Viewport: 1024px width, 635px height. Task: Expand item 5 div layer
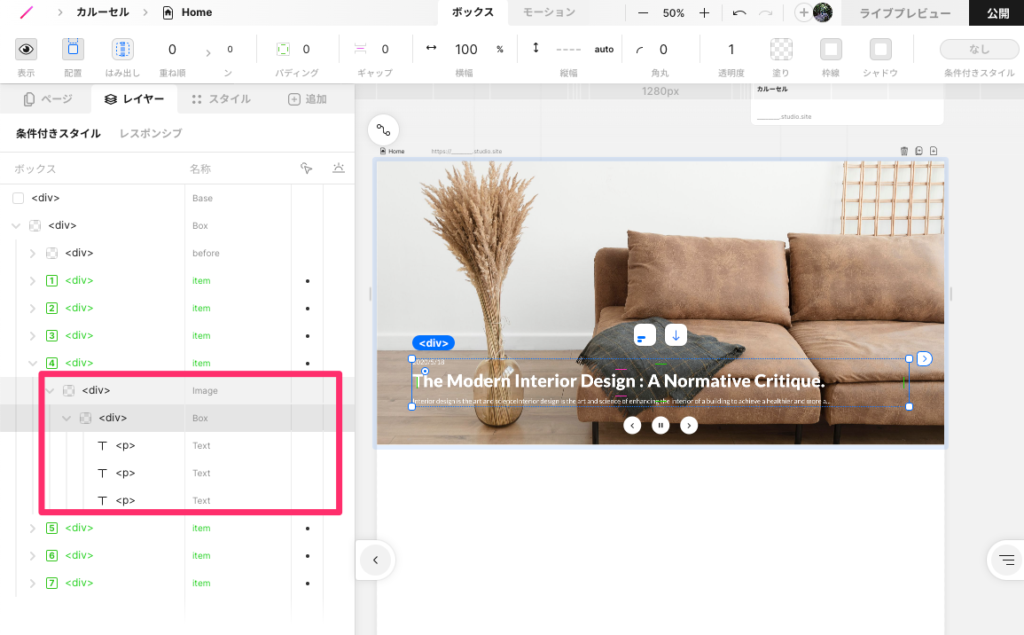pos(32,528)
